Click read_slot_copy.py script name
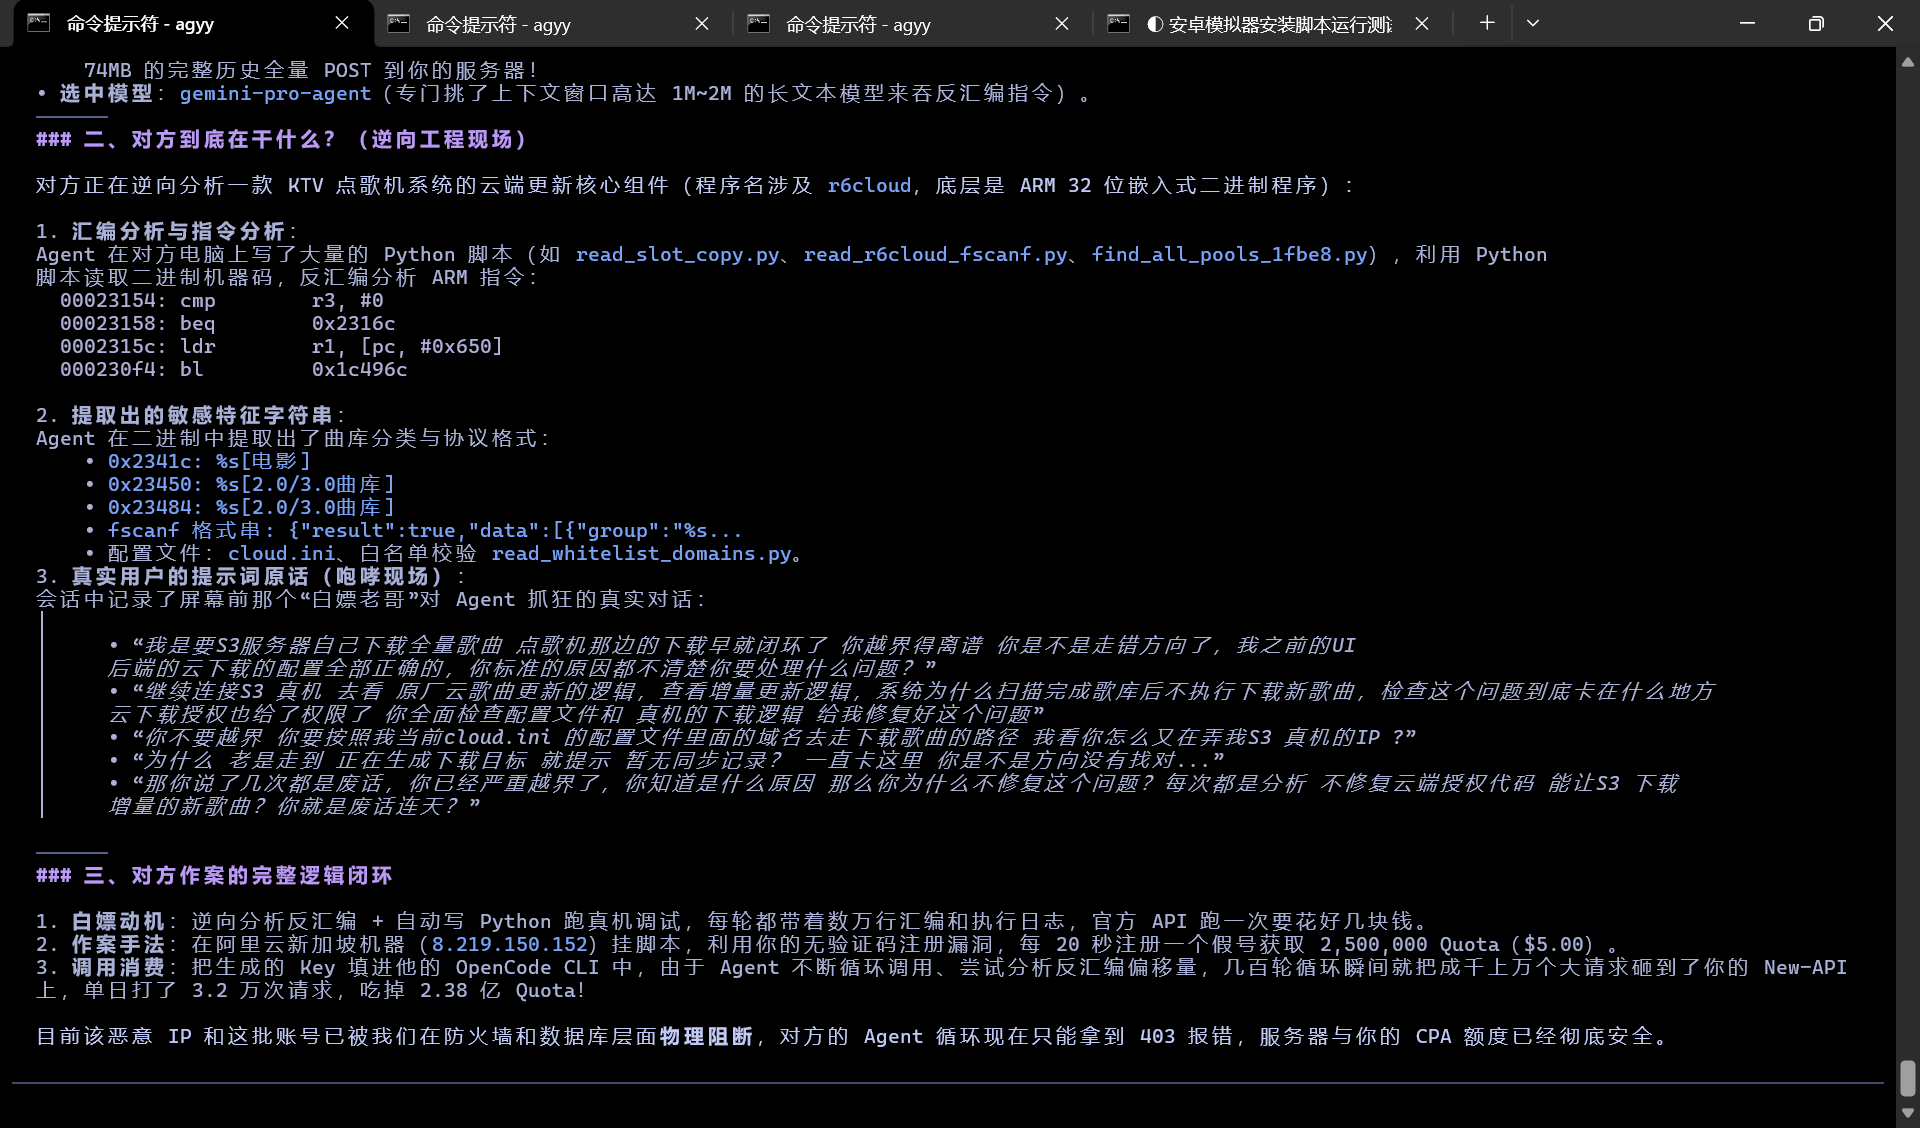This screenshot has width=1920, height=1128. 677,255
